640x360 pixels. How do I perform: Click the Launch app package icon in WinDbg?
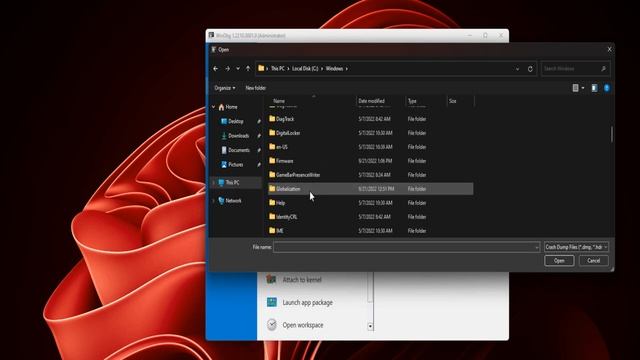[271, 302]
